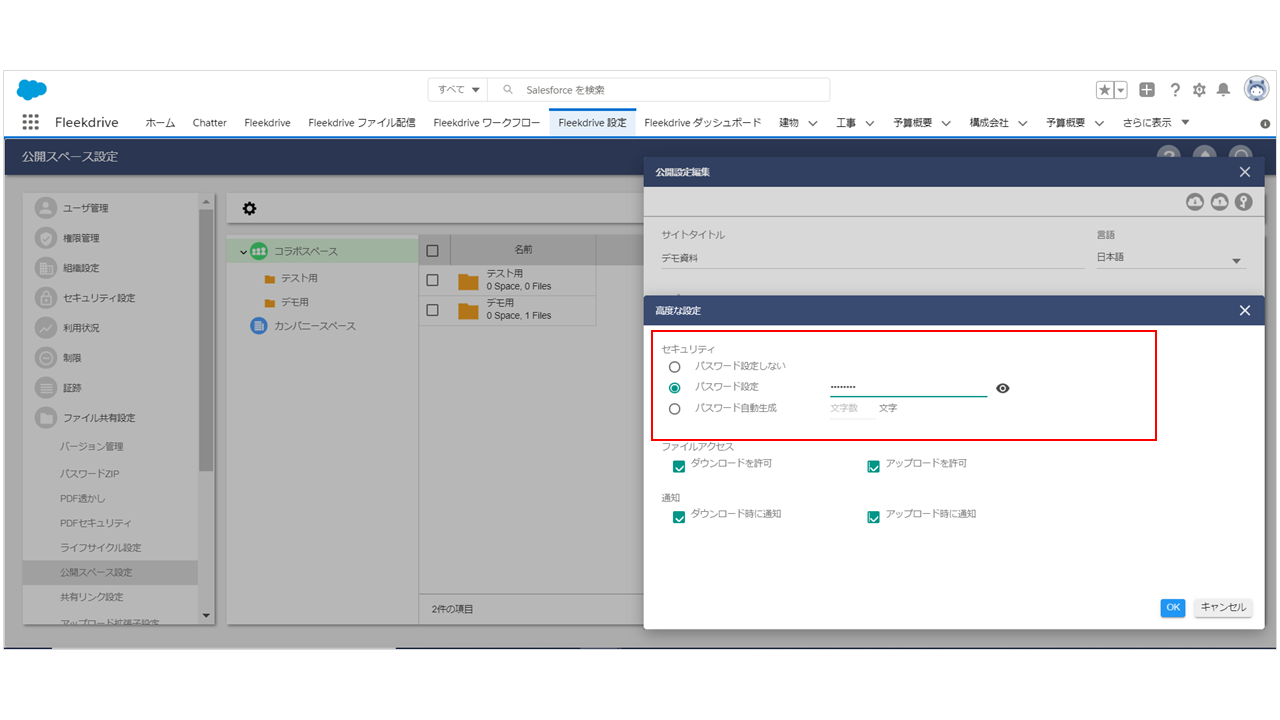Open the Salesforce App Launcher grid icon
The height and width of the screenshot is (720, 1280).
click(30, 122)
